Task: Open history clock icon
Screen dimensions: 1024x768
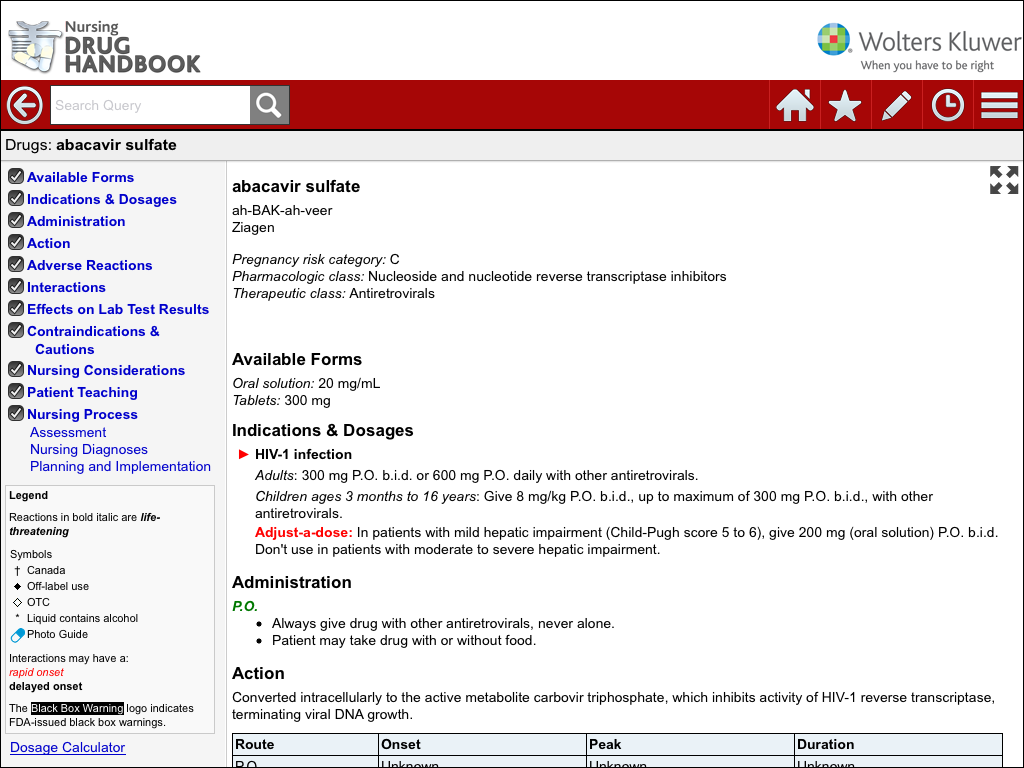Action: click(948, 105)
